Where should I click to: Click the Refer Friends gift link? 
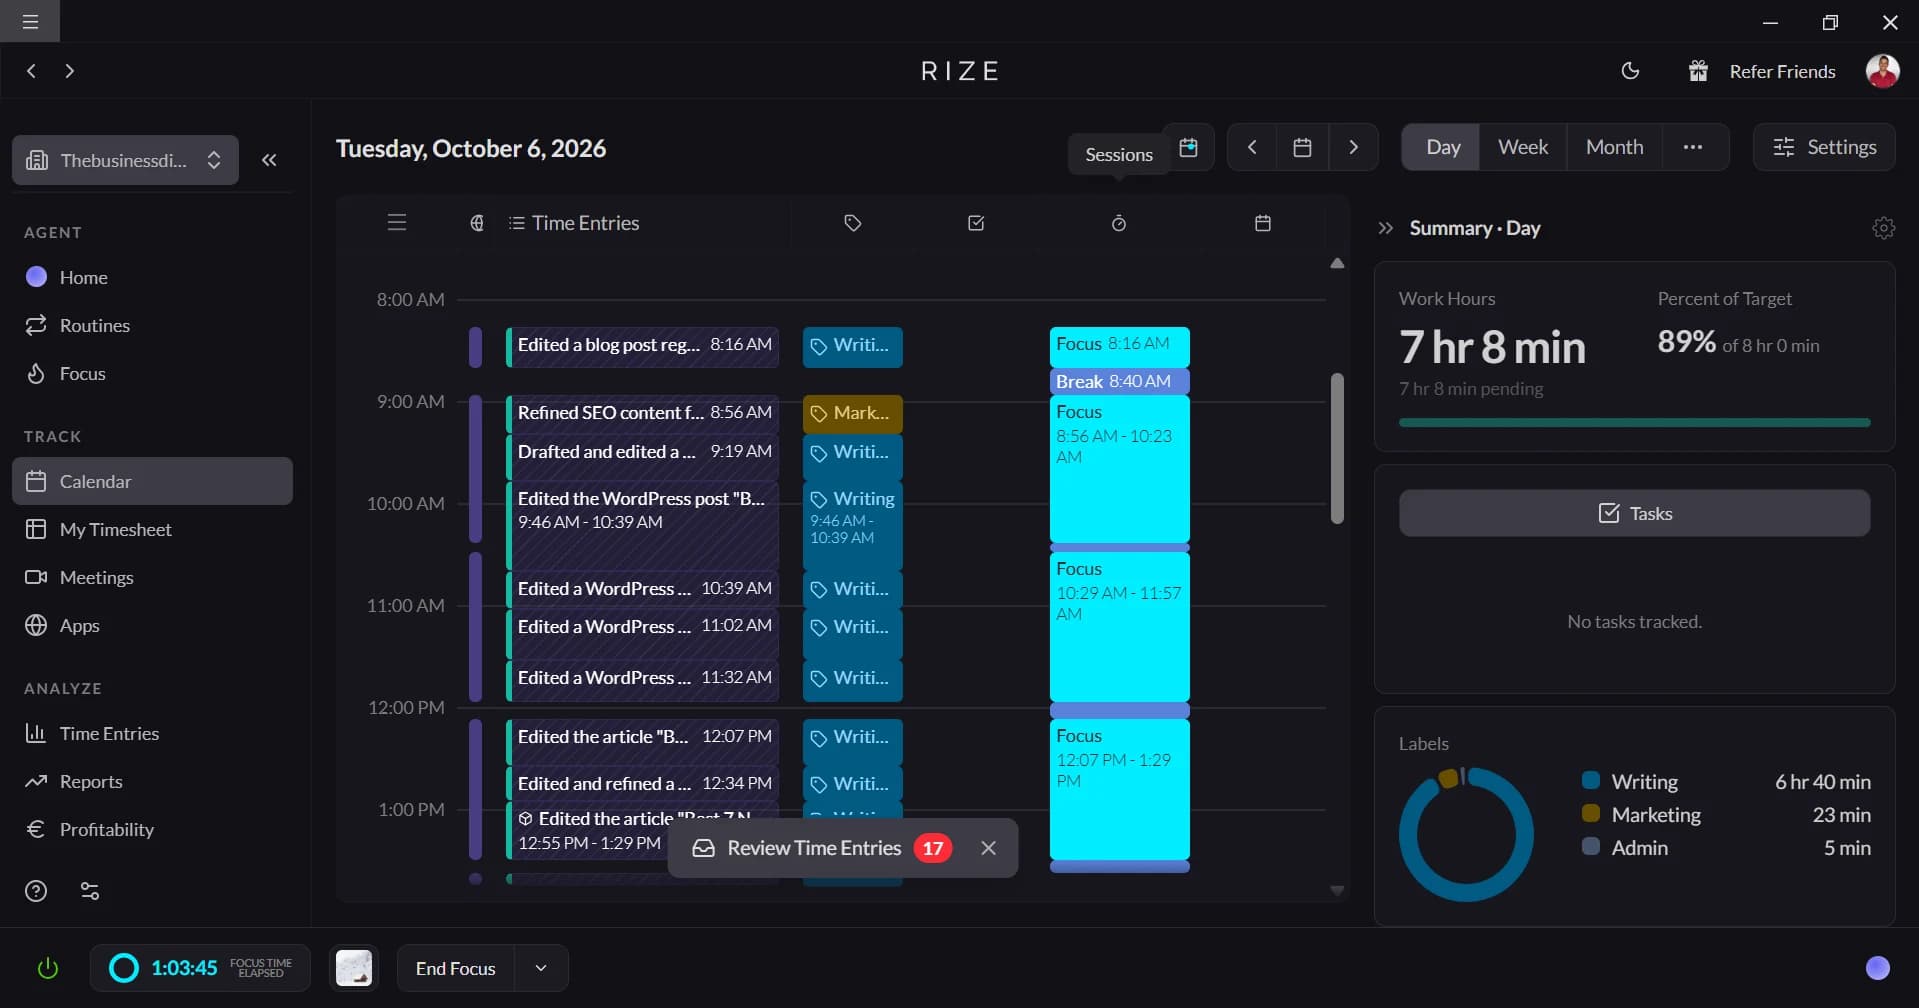(1762, 71)
